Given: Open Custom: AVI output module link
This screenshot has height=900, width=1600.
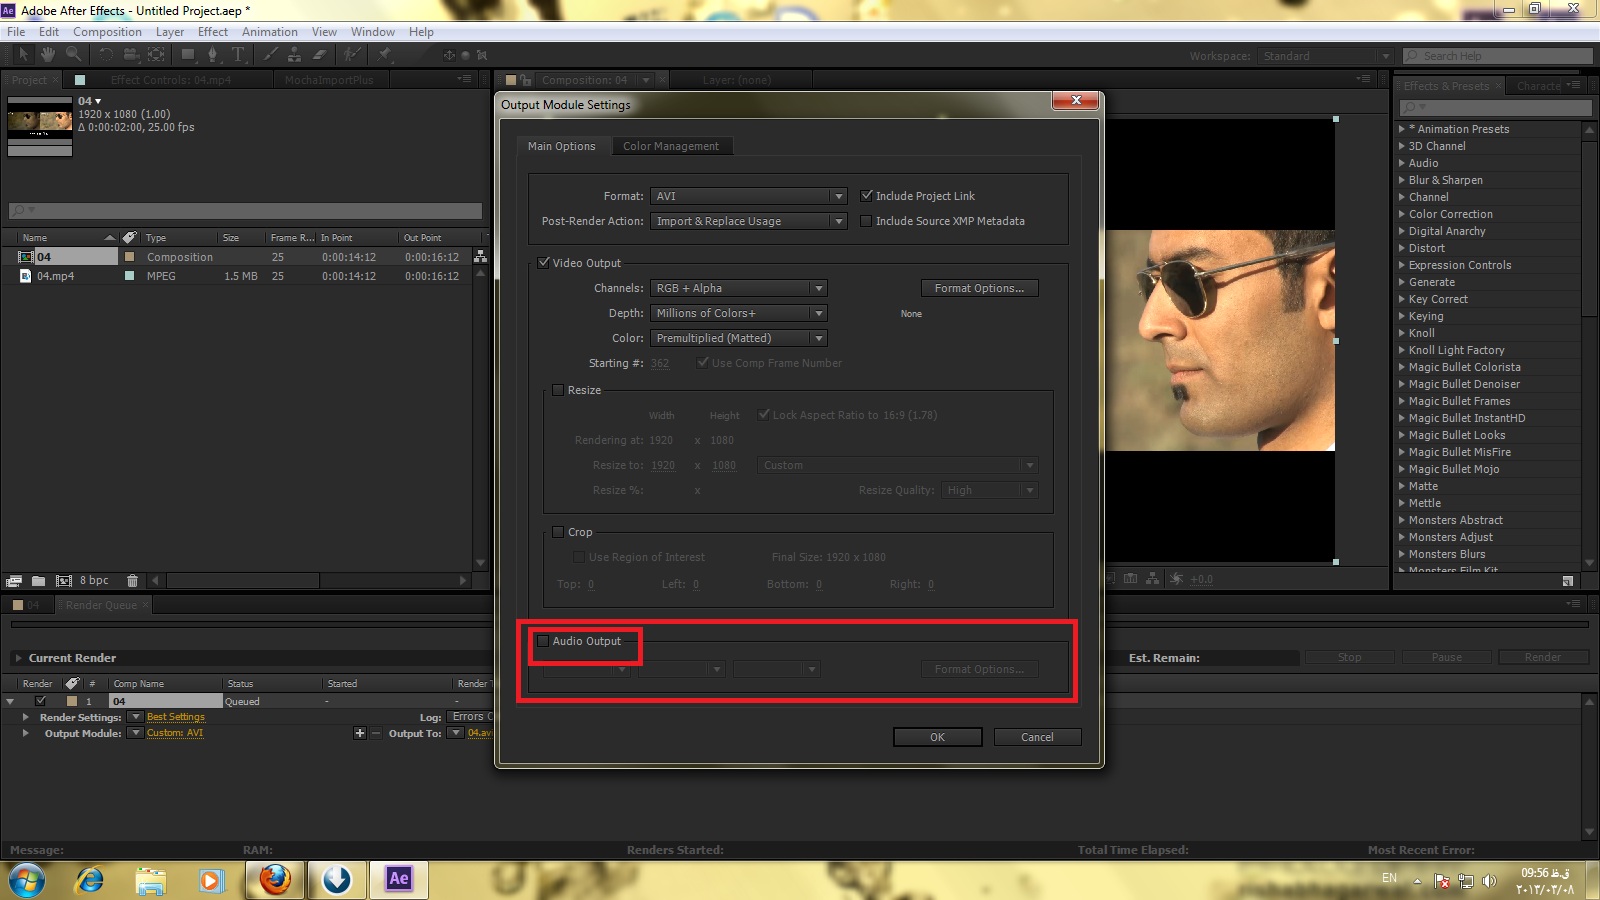Looking at the screenshot, I should (175, 733).
